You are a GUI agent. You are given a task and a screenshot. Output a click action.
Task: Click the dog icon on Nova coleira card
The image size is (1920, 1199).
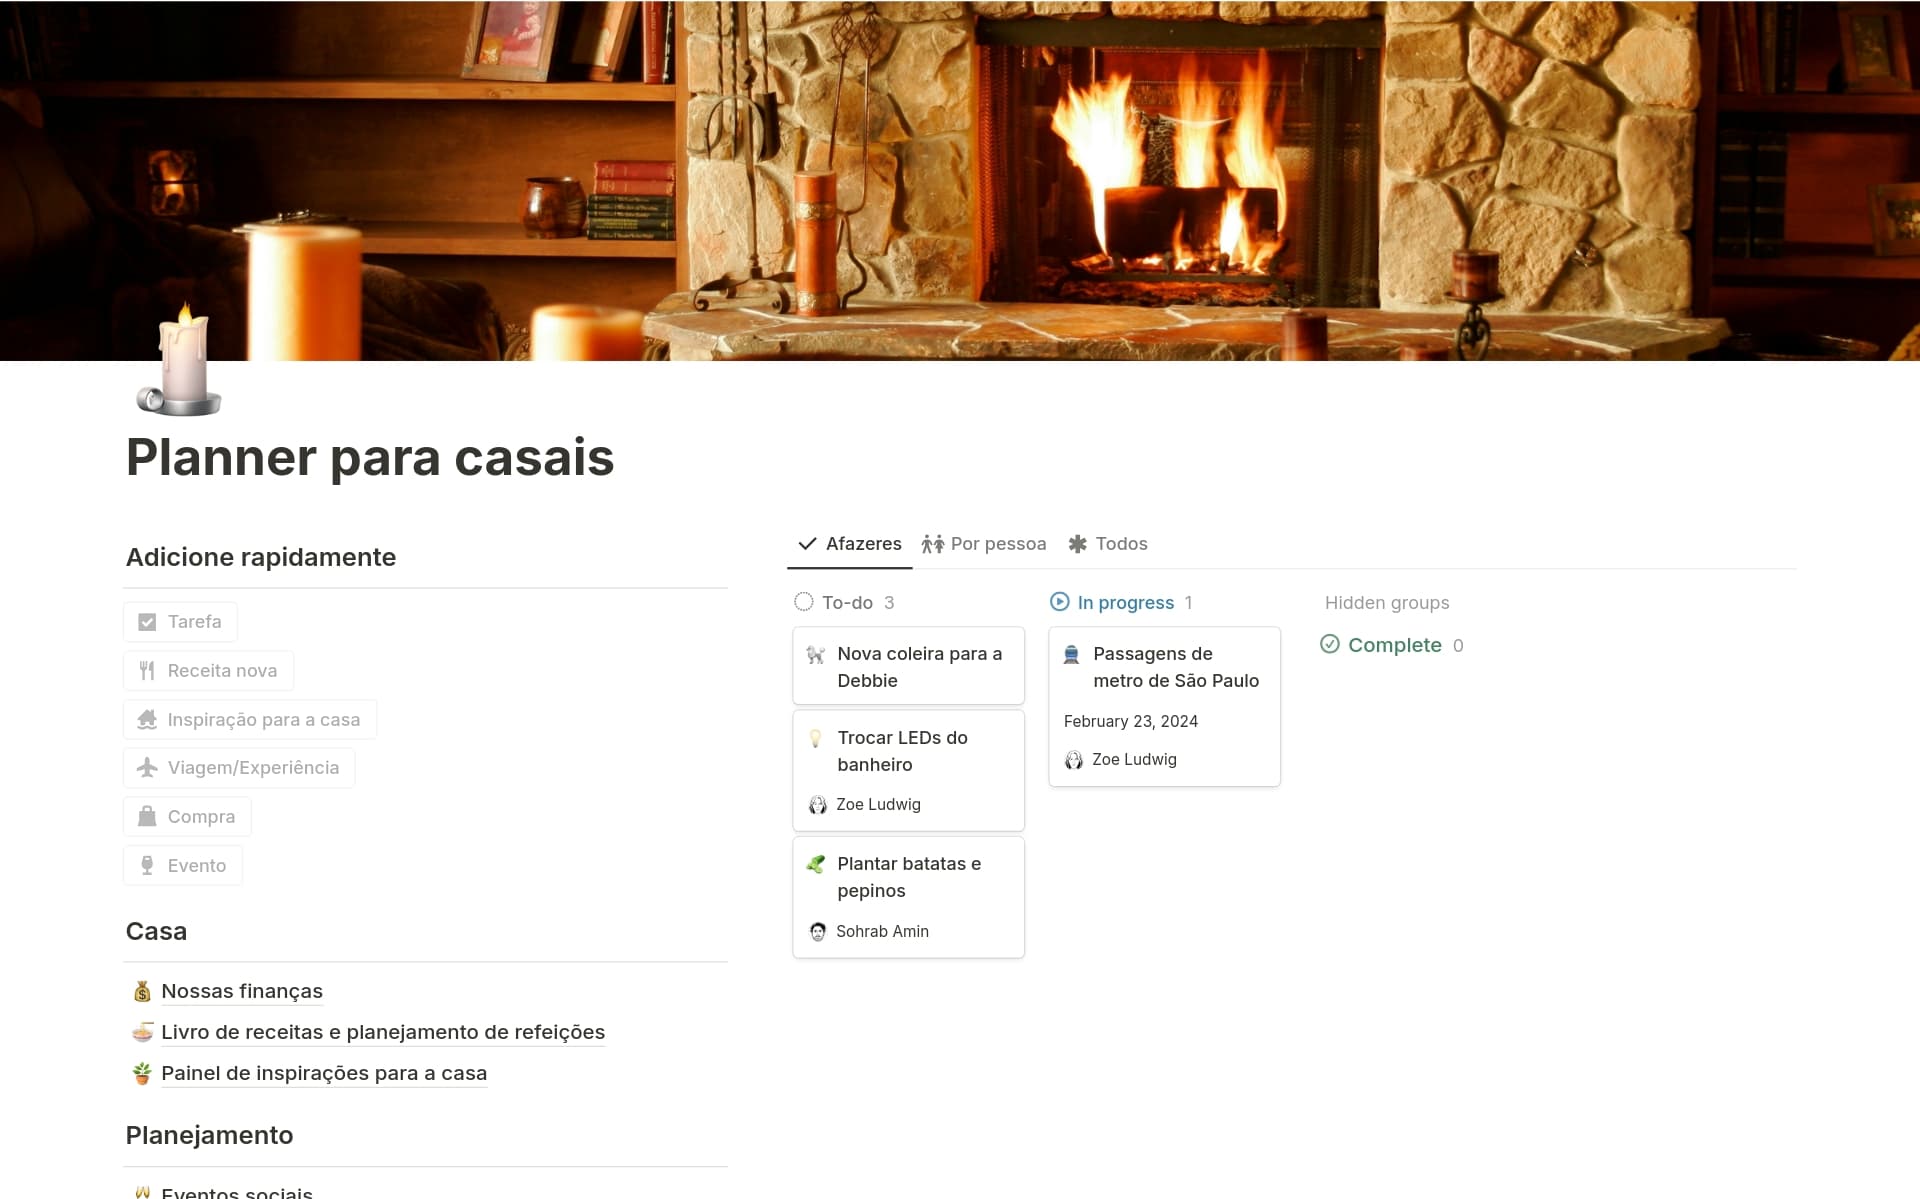[x=816, y=655]
